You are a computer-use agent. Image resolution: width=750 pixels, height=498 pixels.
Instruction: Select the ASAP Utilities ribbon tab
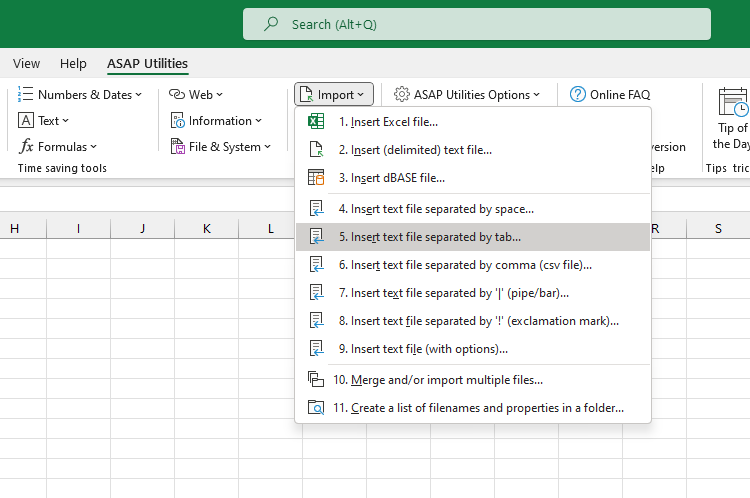point(147,63)
